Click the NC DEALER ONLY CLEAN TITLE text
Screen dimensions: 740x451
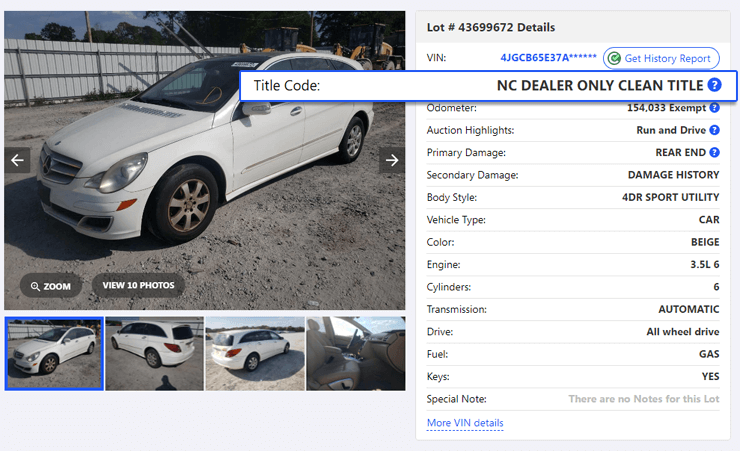pos(600,85)
